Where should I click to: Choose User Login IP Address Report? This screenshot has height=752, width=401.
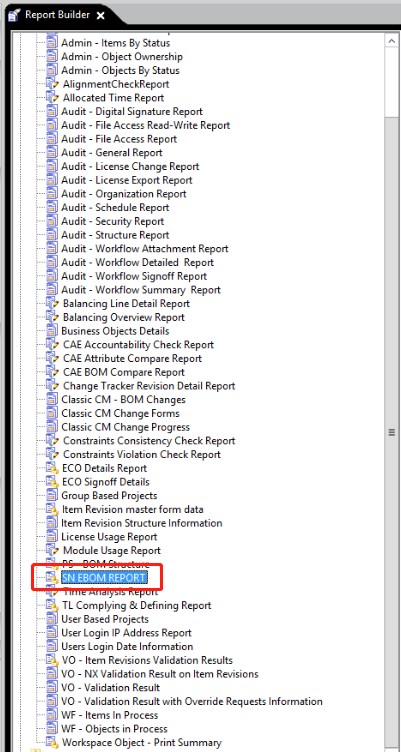pyautogui.click(x=126, y=633)
